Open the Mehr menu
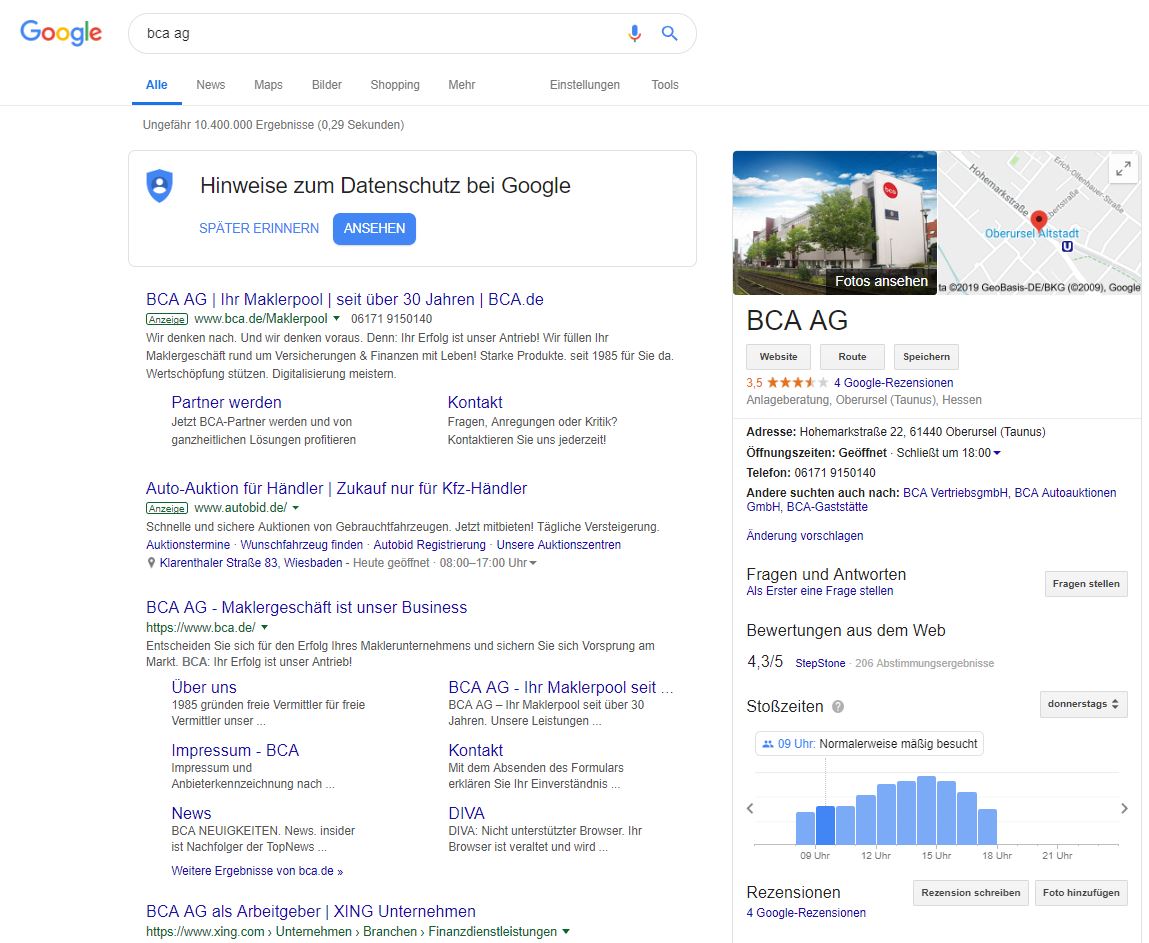Viewport: 1149px width, 943px height. [462, 85]
